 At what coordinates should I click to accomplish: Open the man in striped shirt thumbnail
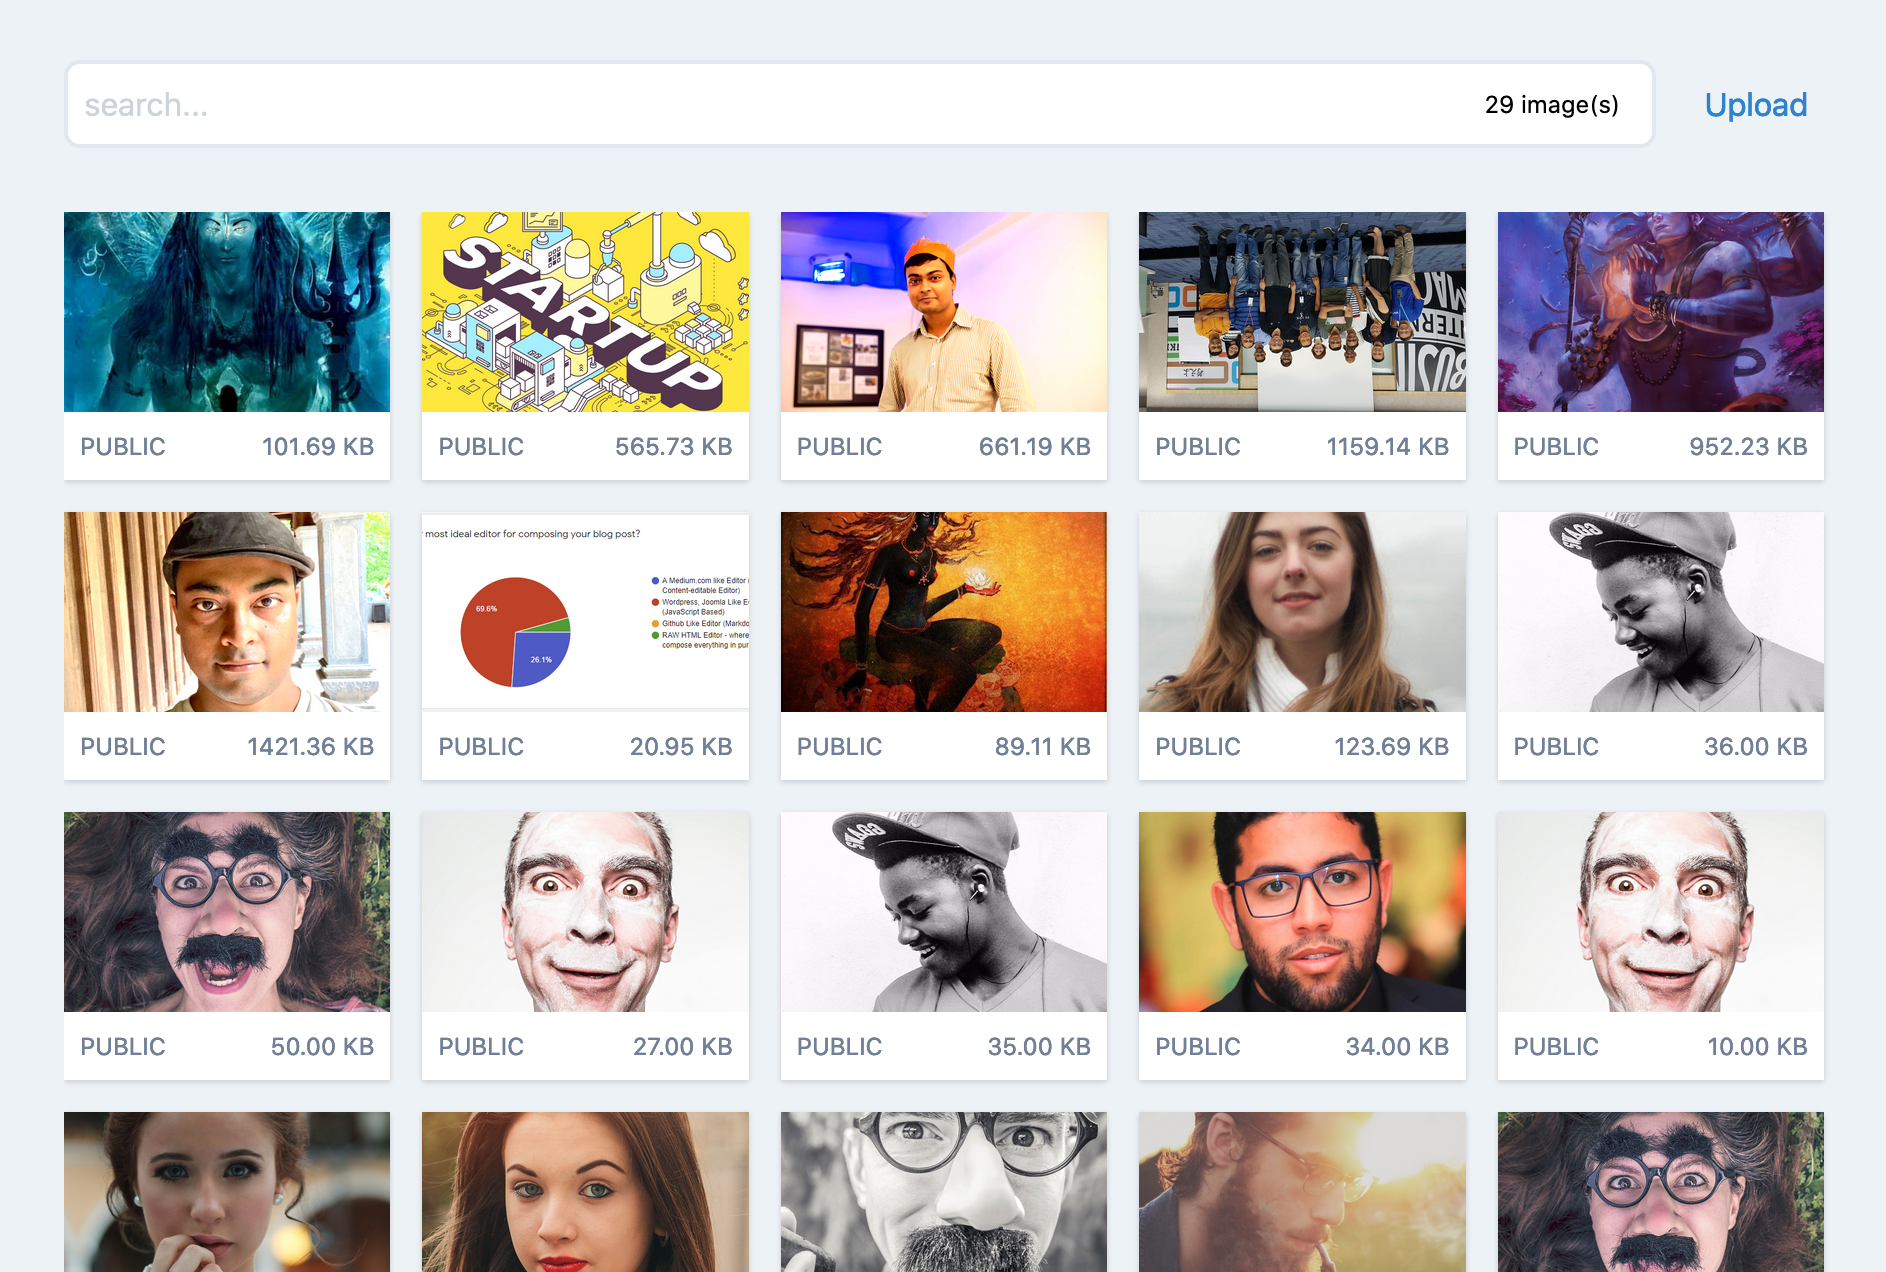point(944,312)
